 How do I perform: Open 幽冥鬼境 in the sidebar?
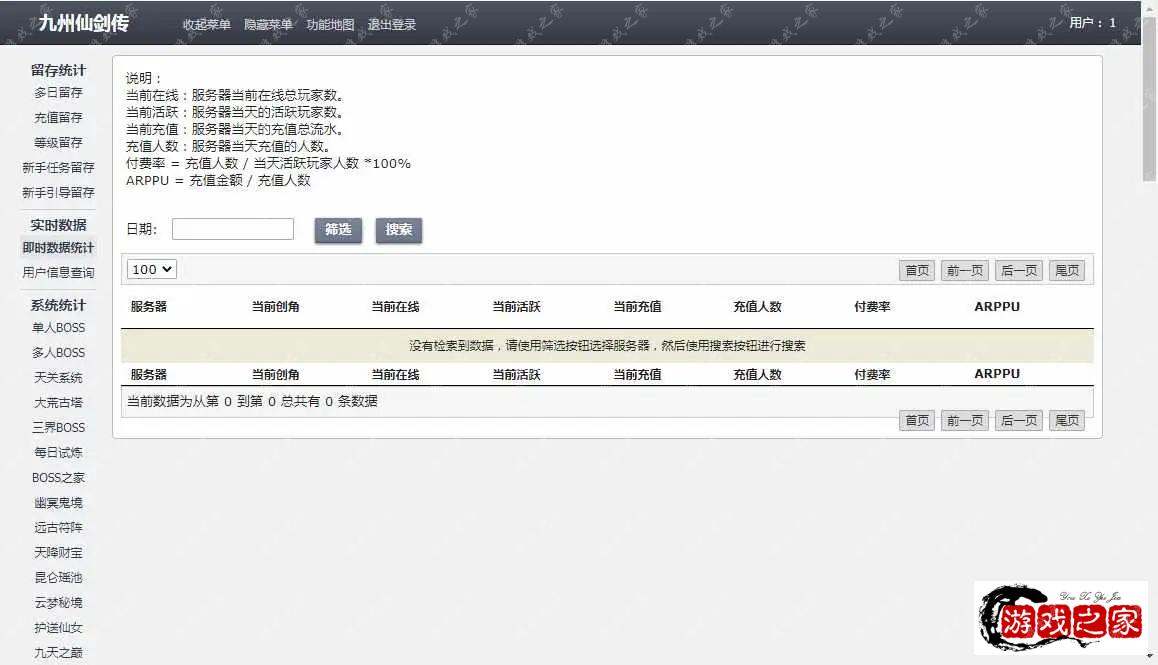(x=58, y=502)
